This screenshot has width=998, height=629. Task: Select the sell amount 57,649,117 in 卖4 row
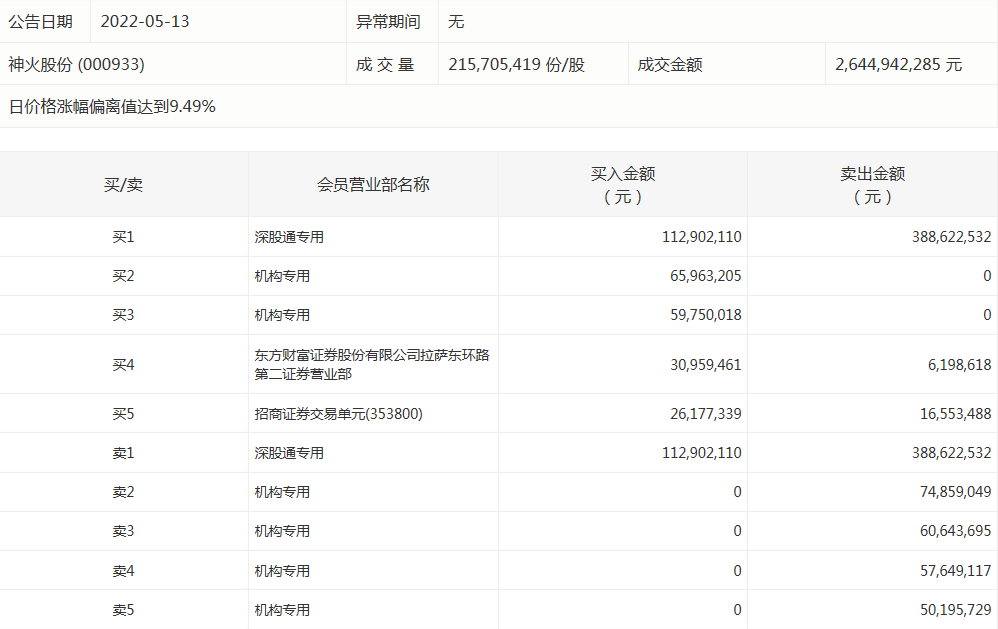pos(950,571)
